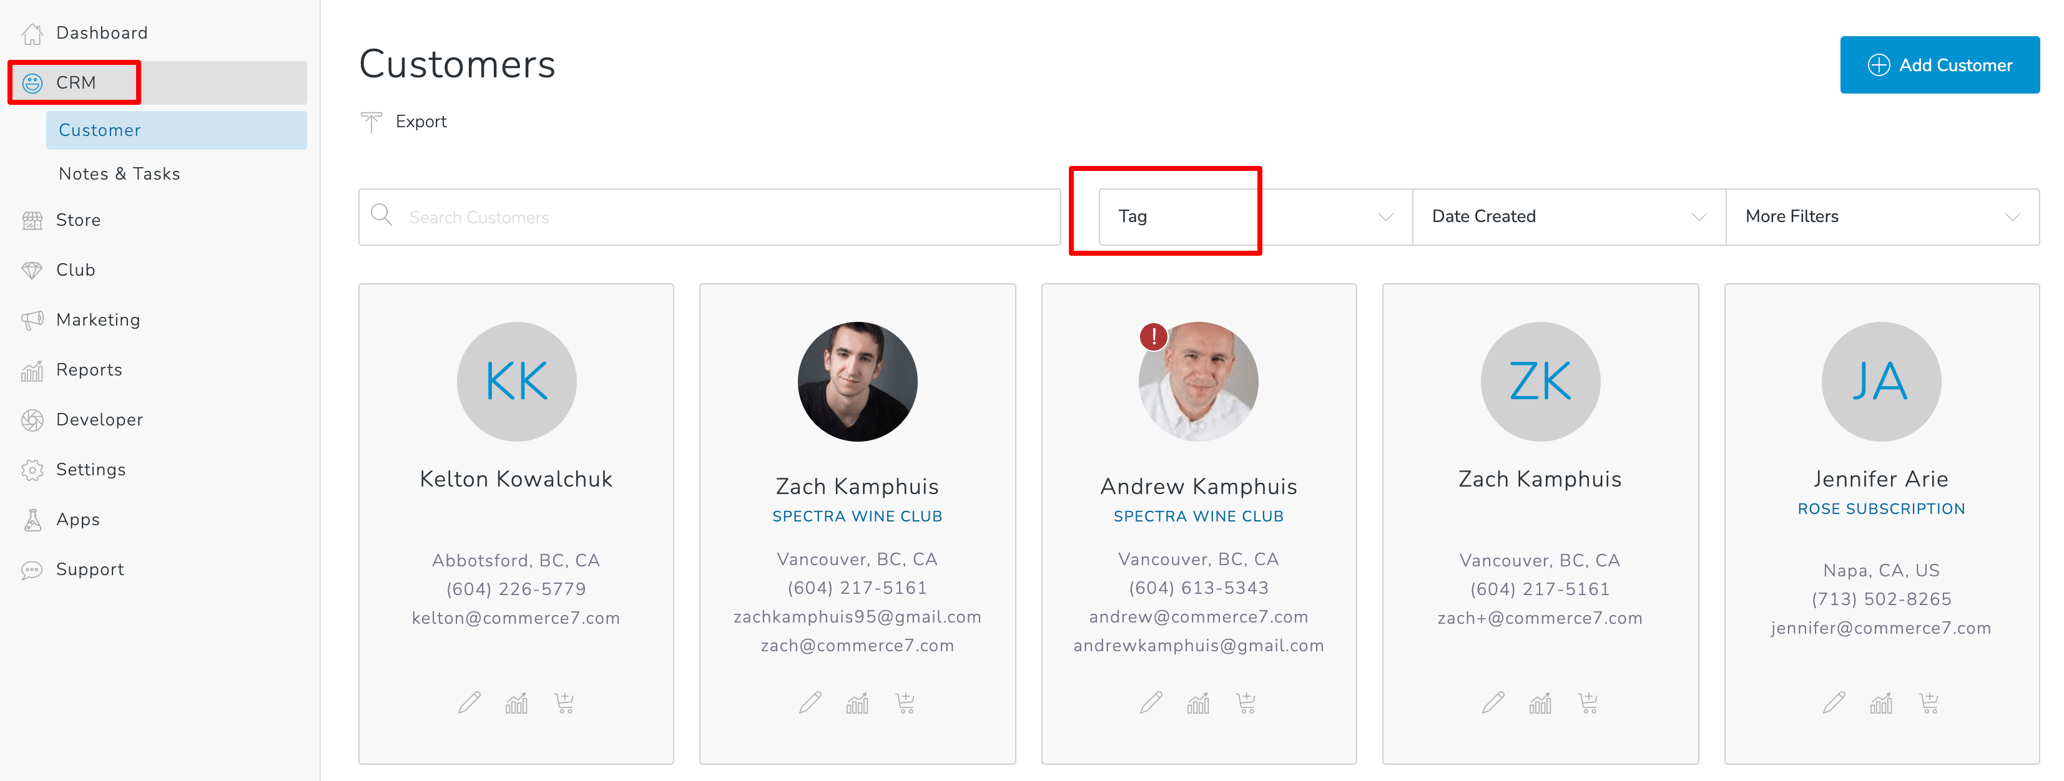Select the Store storefront icon

point(33,220)
